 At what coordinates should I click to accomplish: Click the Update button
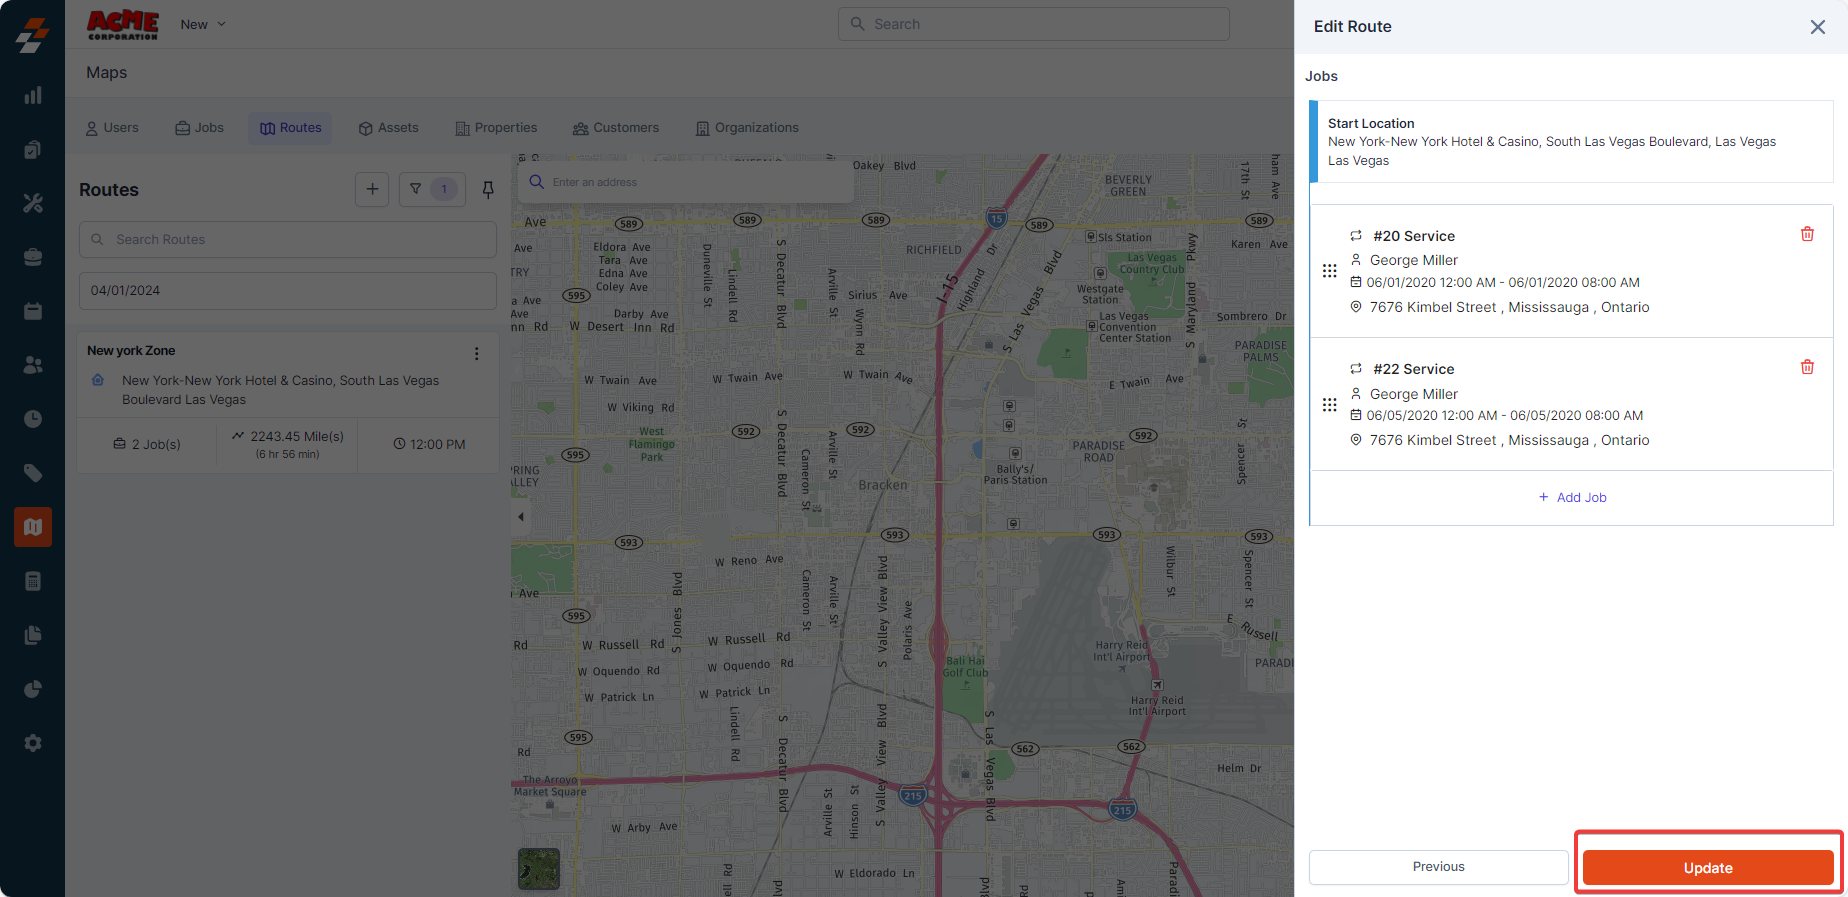pos(1707,867)
